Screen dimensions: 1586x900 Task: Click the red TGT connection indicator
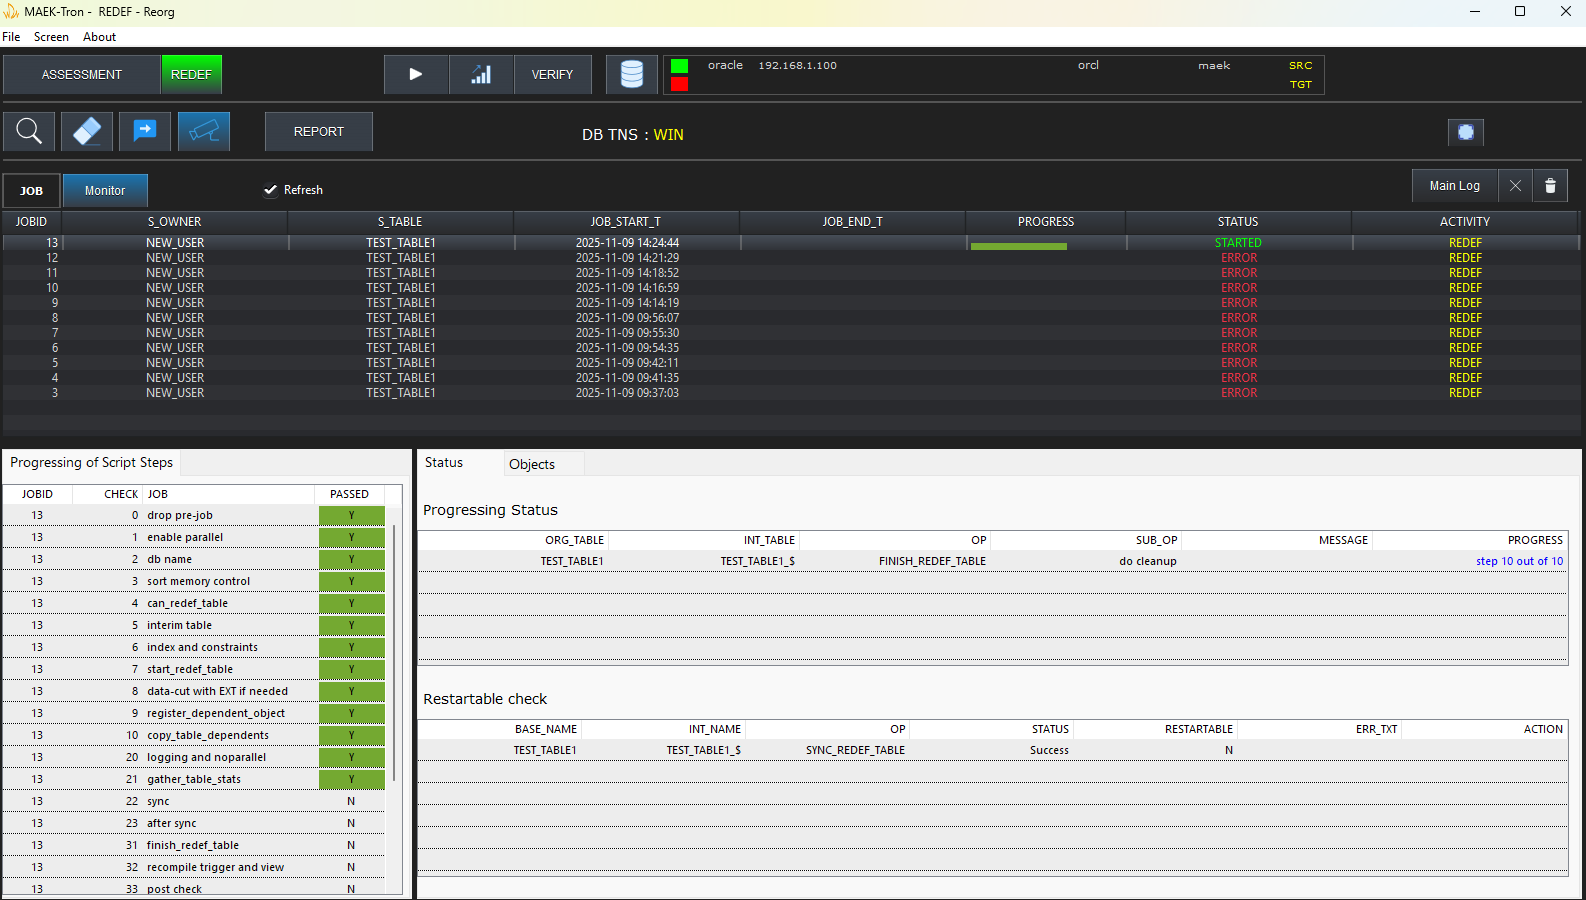coord(679,84)
